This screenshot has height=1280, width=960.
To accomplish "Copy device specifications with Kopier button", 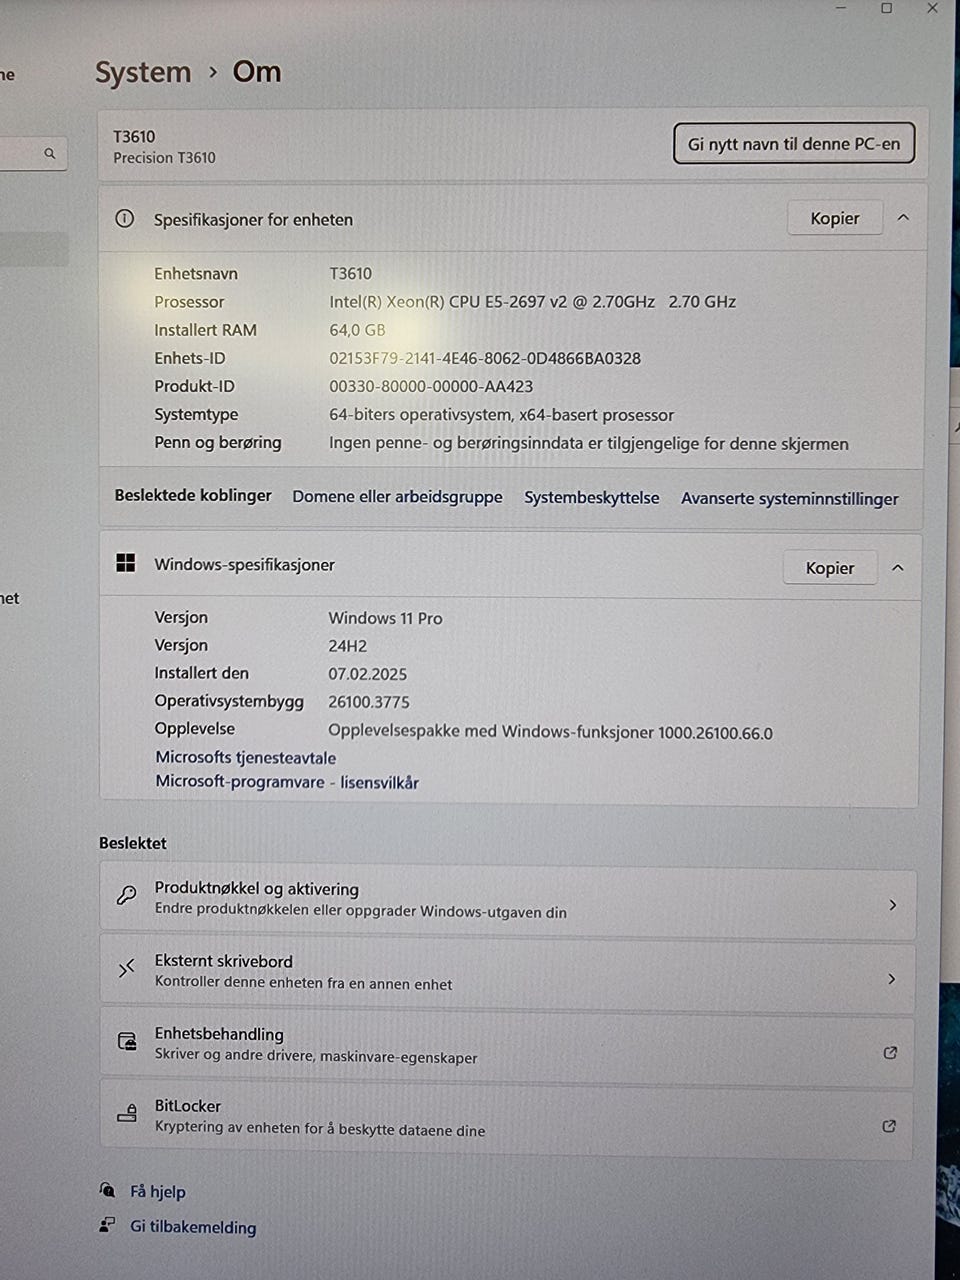I will click(835, 218).
